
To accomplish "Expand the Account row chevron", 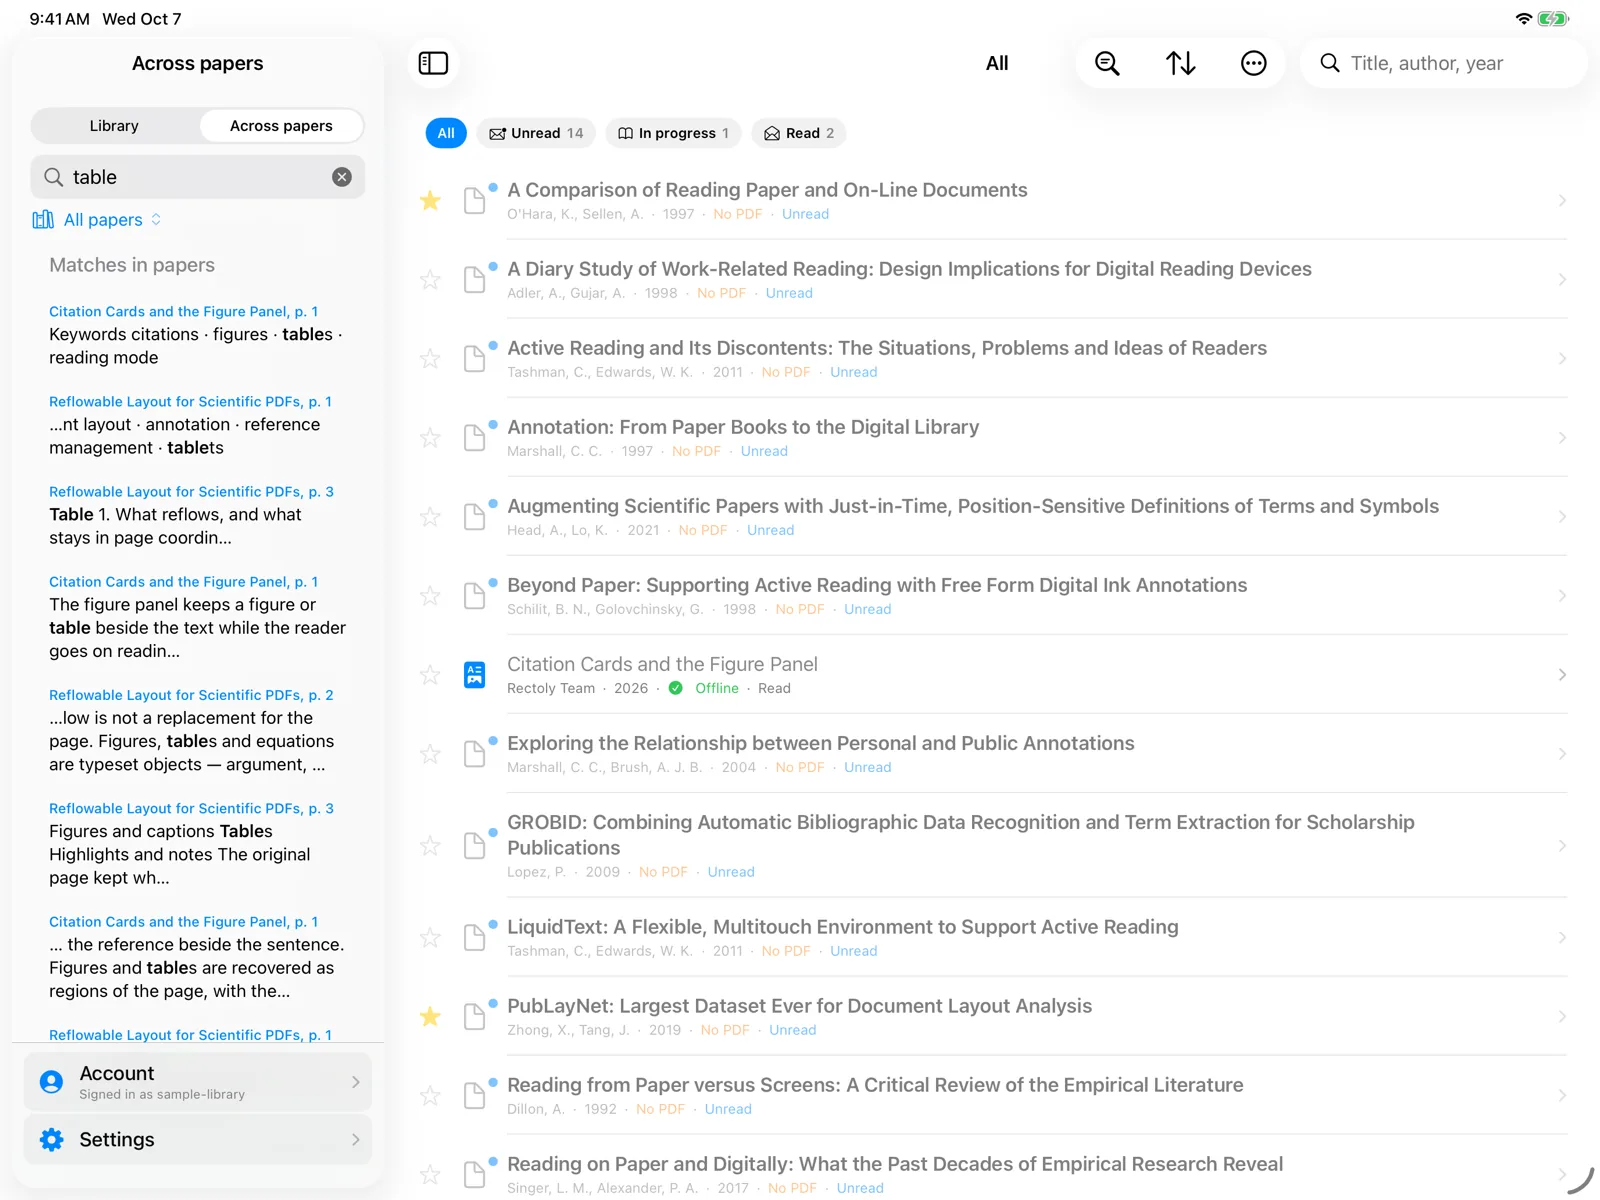I will point(355,1082).
